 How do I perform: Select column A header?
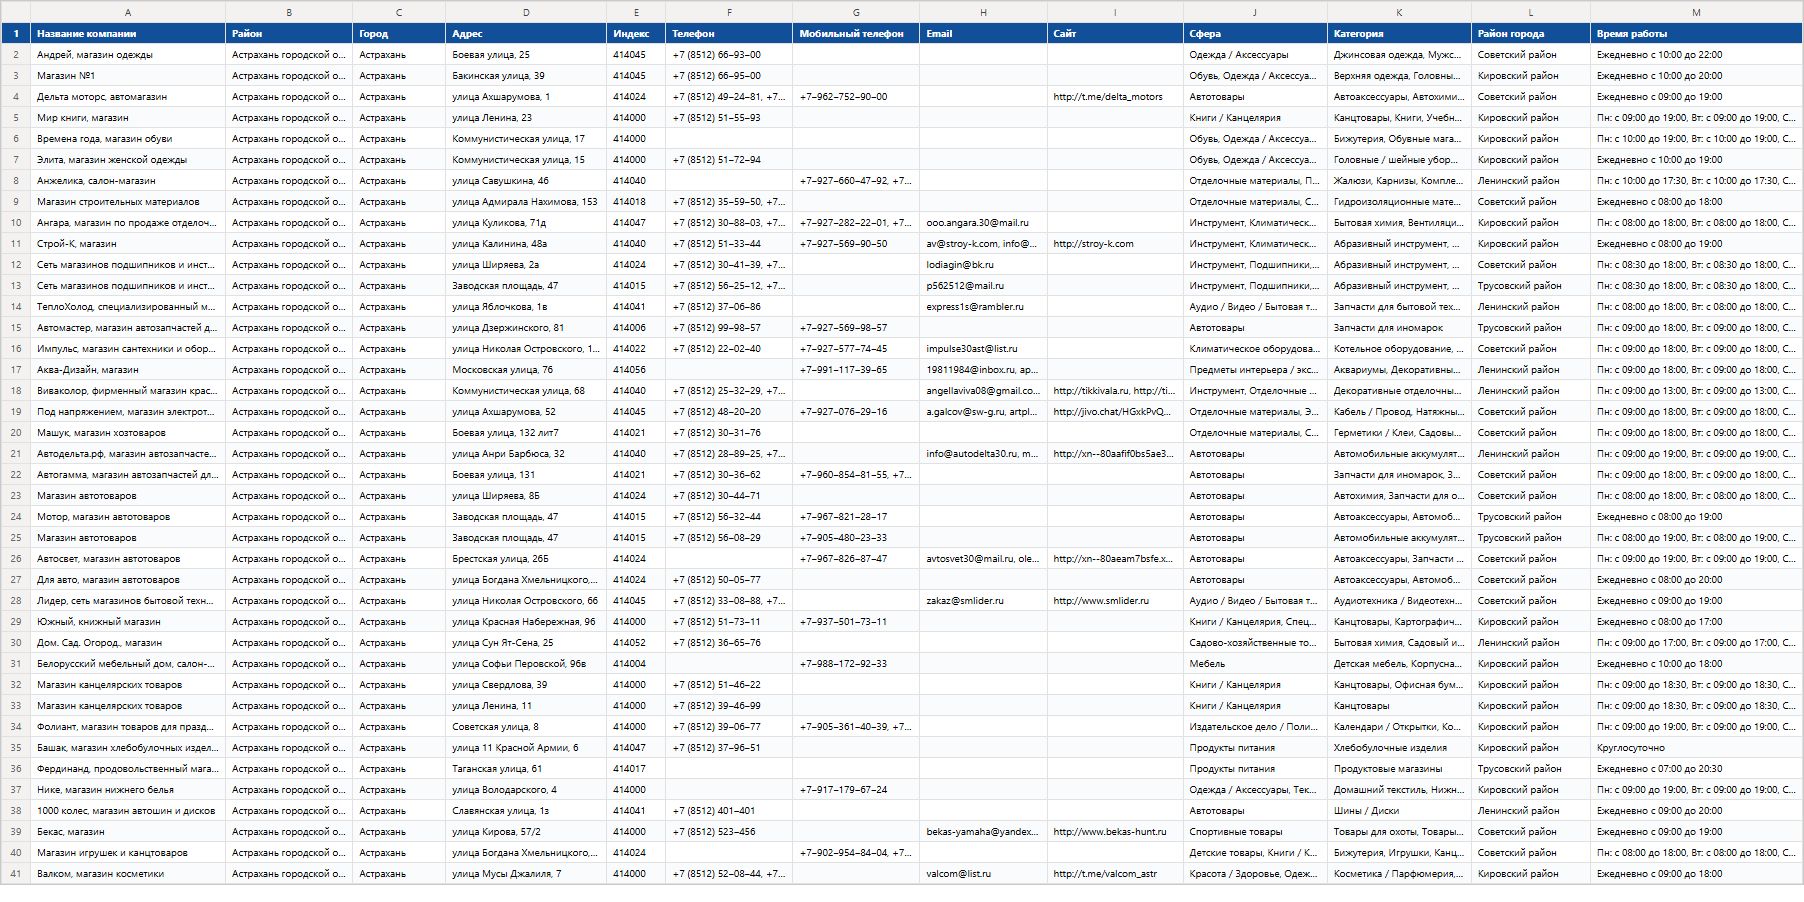128,12
